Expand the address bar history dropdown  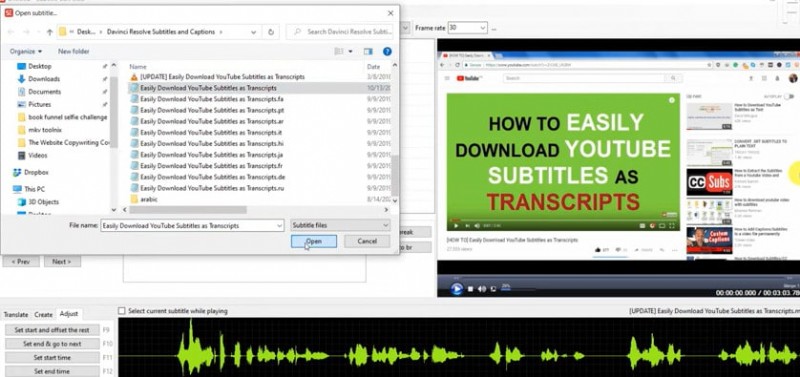point(254,32)
